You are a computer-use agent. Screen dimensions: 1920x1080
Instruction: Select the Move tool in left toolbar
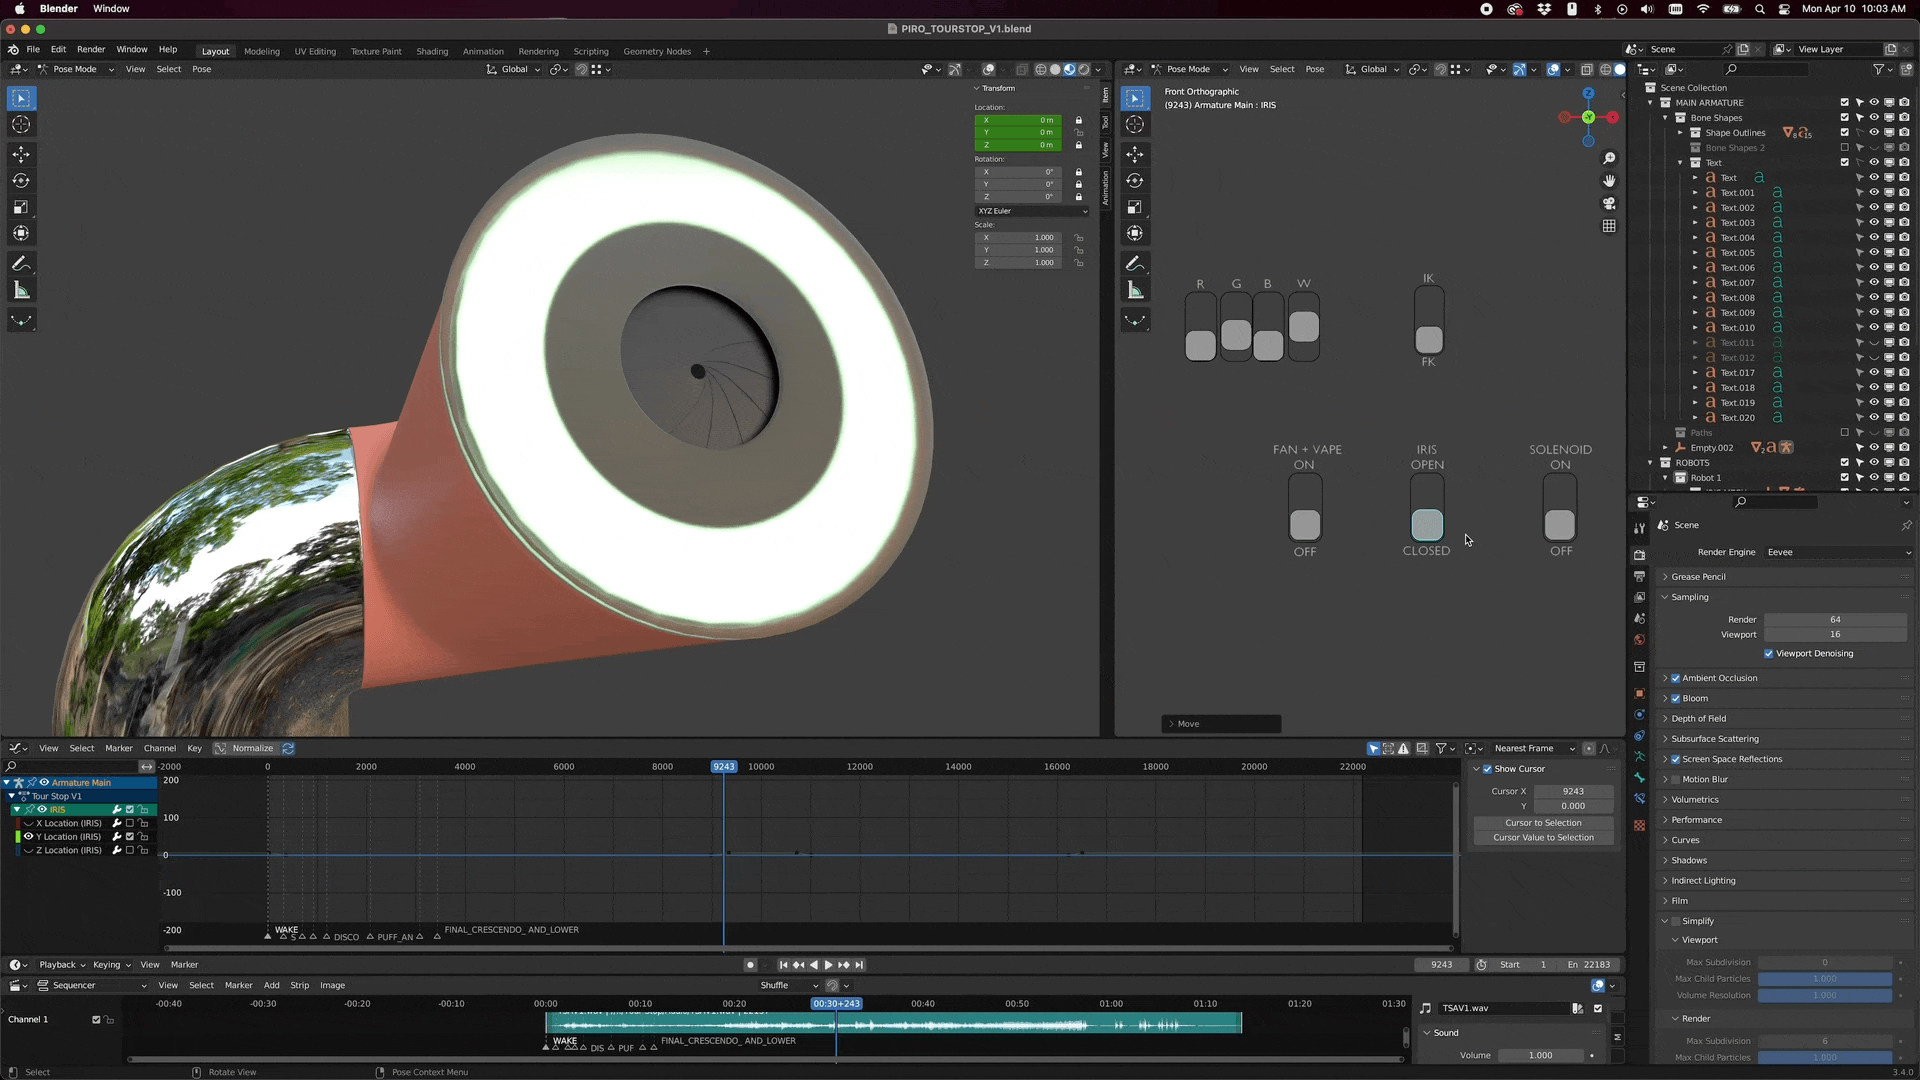point(21,154)
